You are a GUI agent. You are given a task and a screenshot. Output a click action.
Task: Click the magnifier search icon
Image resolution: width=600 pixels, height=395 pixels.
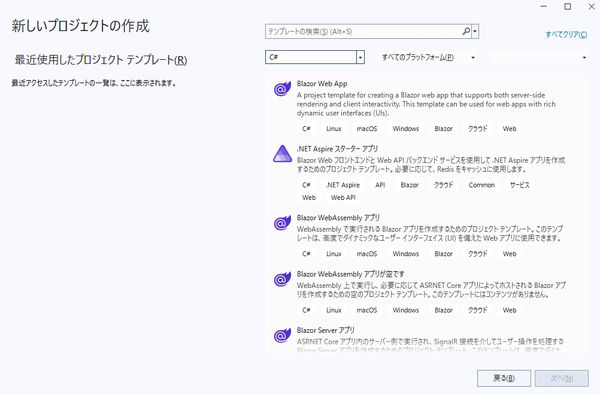coord(466,31)
